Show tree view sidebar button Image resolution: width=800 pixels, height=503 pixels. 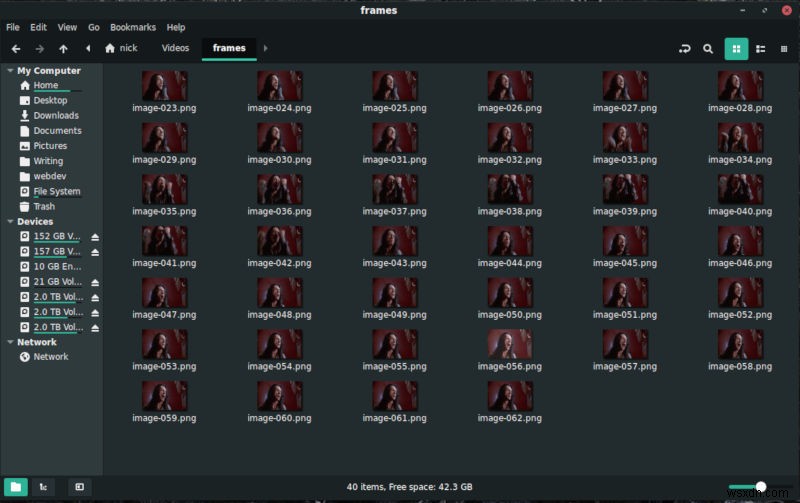click(x=43, y=487)
